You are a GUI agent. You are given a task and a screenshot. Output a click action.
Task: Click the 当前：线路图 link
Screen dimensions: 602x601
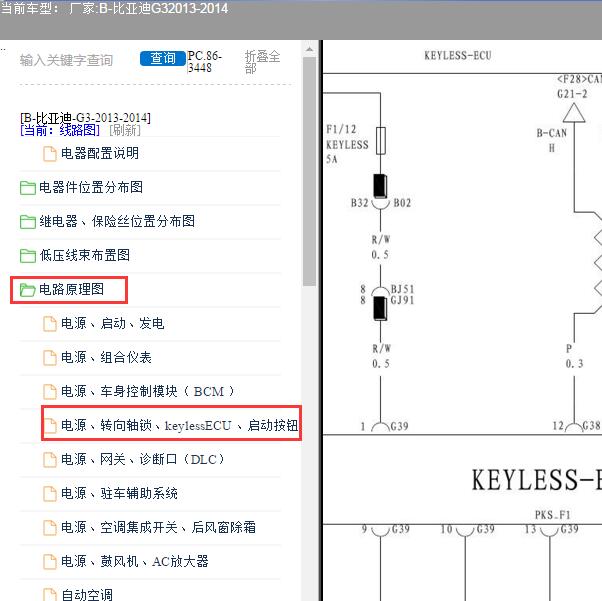(x=60, y=130)
